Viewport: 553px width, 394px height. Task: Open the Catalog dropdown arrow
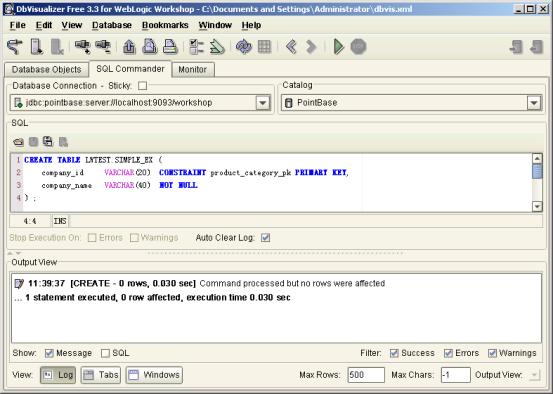pos(534,103)
